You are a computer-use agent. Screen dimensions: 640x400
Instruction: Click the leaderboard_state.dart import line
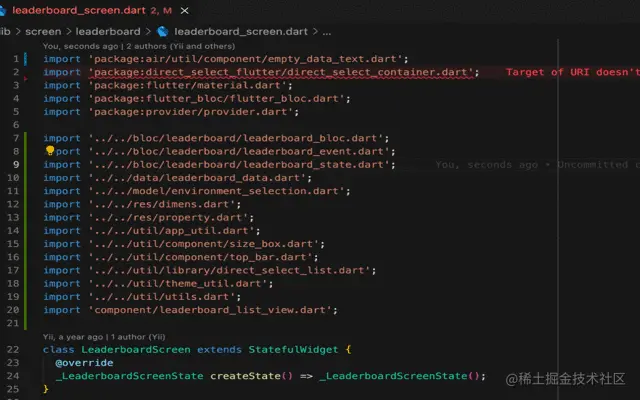point(219,164)
